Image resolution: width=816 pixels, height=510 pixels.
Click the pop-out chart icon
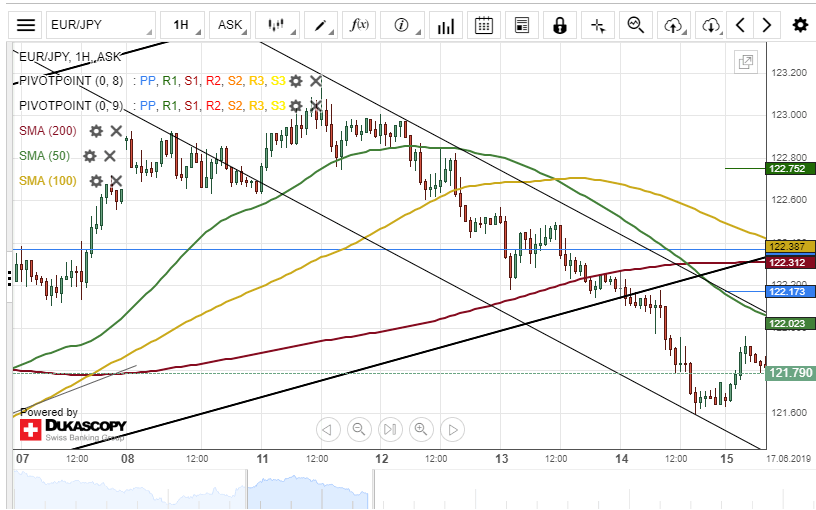(745, 62)
